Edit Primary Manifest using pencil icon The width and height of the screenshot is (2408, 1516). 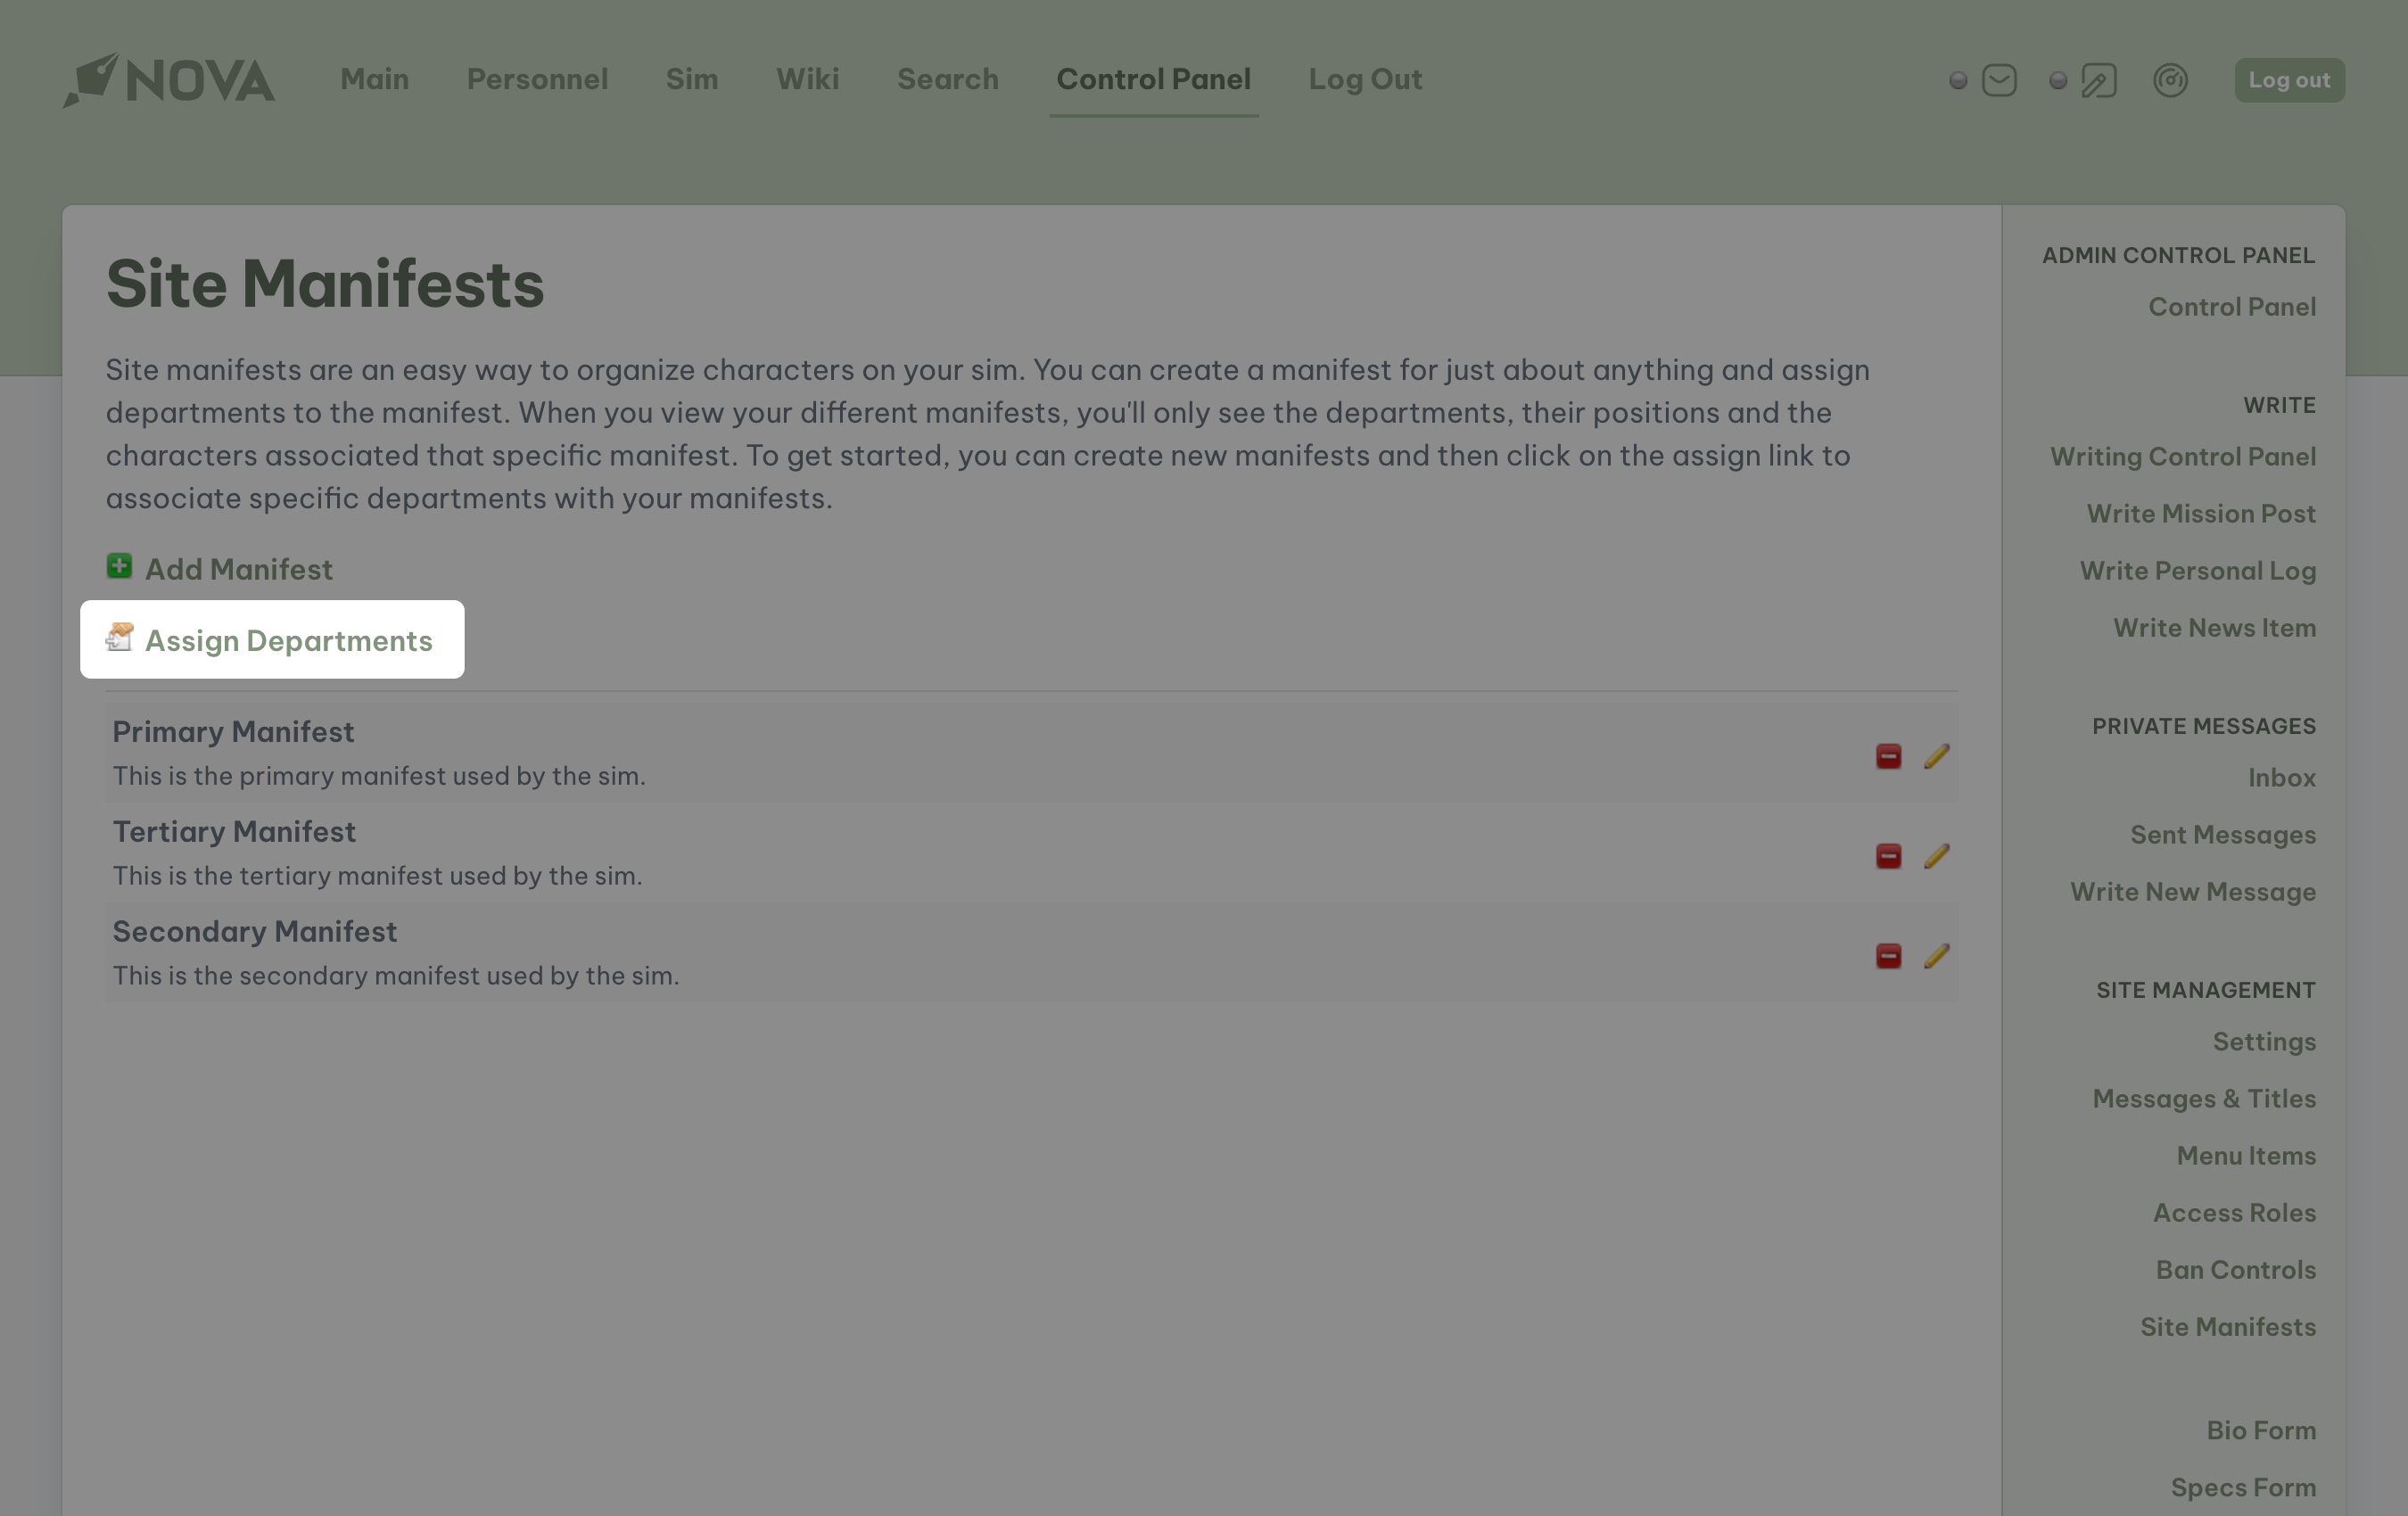coord(1936,756)
